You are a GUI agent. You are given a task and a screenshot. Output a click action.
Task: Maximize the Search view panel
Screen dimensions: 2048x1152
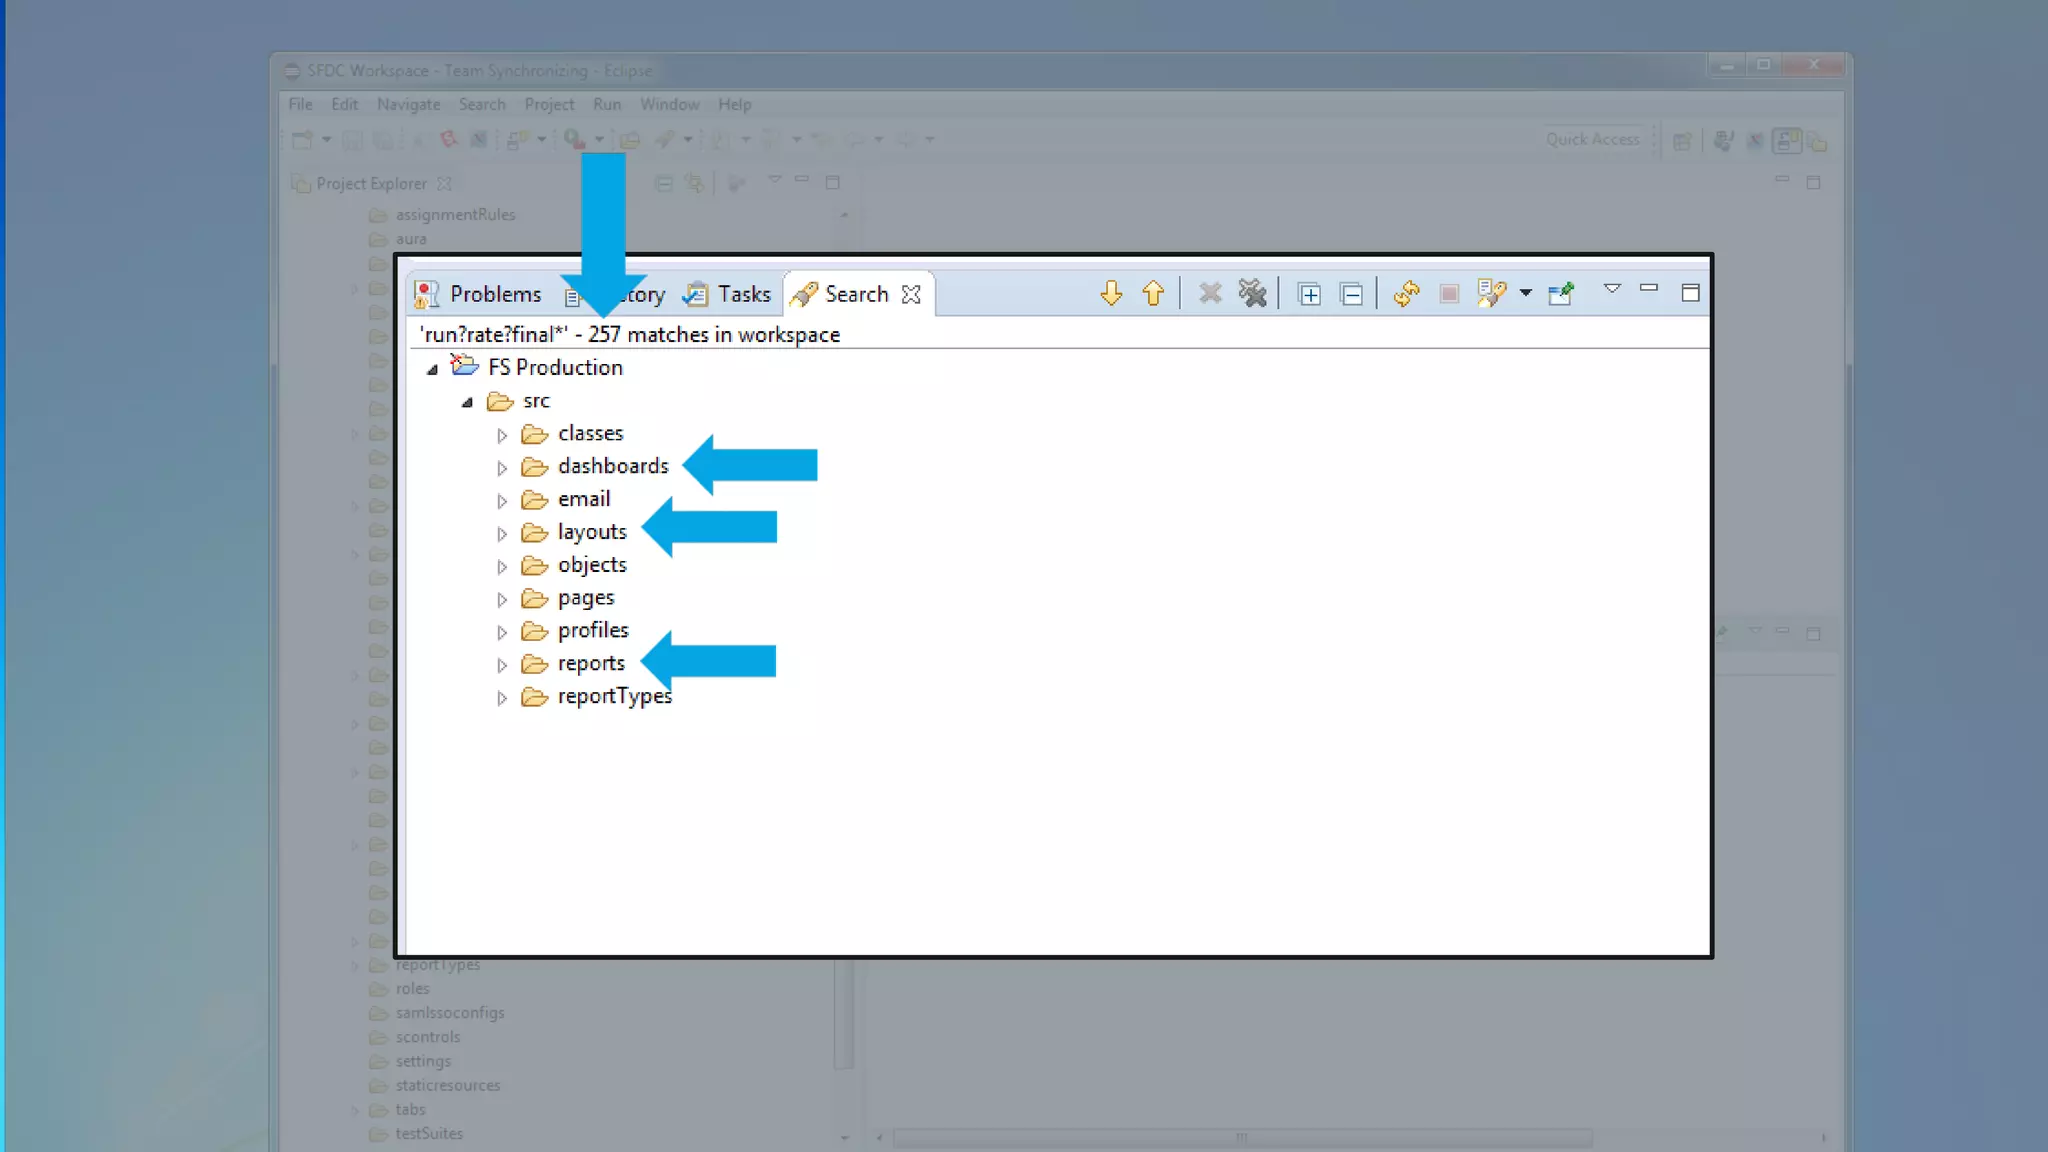pyautogui.click(x=1690, y=292)
